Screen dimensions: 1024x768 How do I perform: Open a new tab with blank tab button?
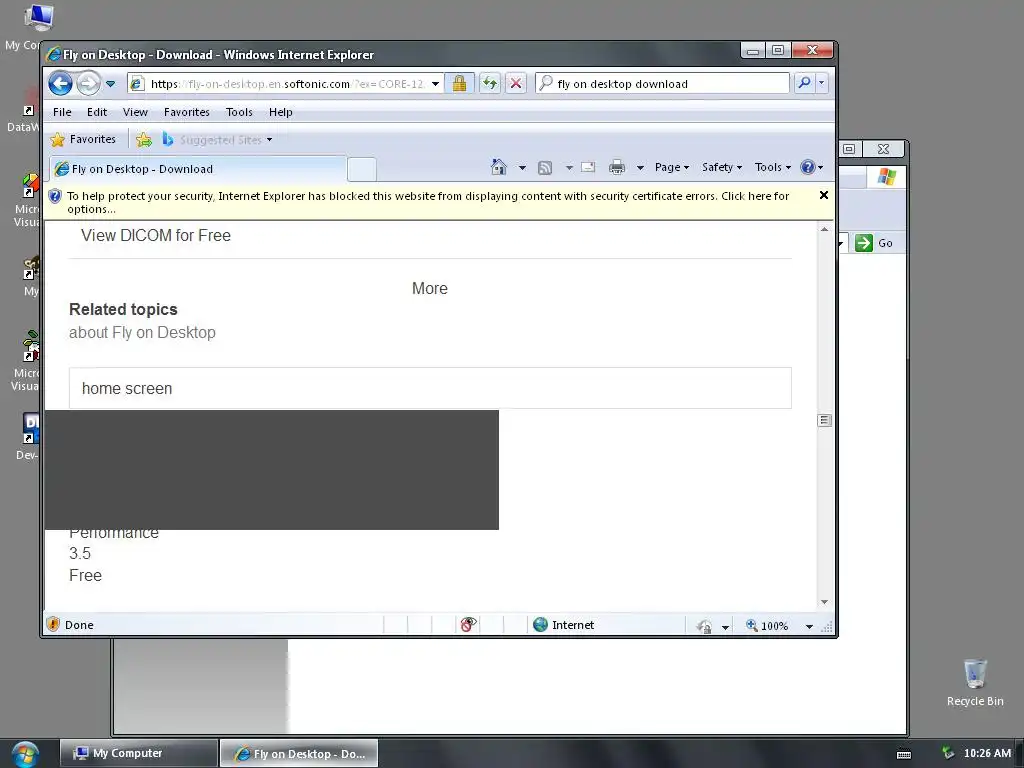click(362, 169)
